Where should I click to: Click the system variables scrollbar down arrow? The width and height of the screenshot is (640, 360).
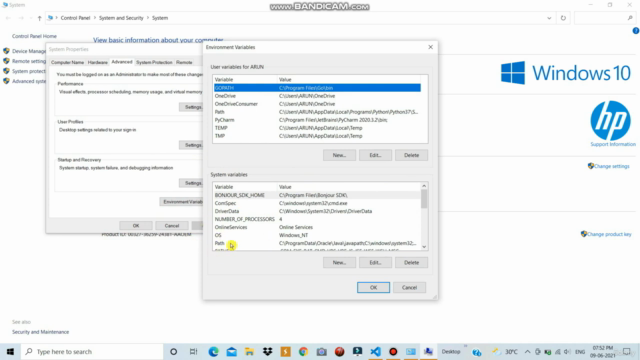pyautogui.click(x=424, y=247)
